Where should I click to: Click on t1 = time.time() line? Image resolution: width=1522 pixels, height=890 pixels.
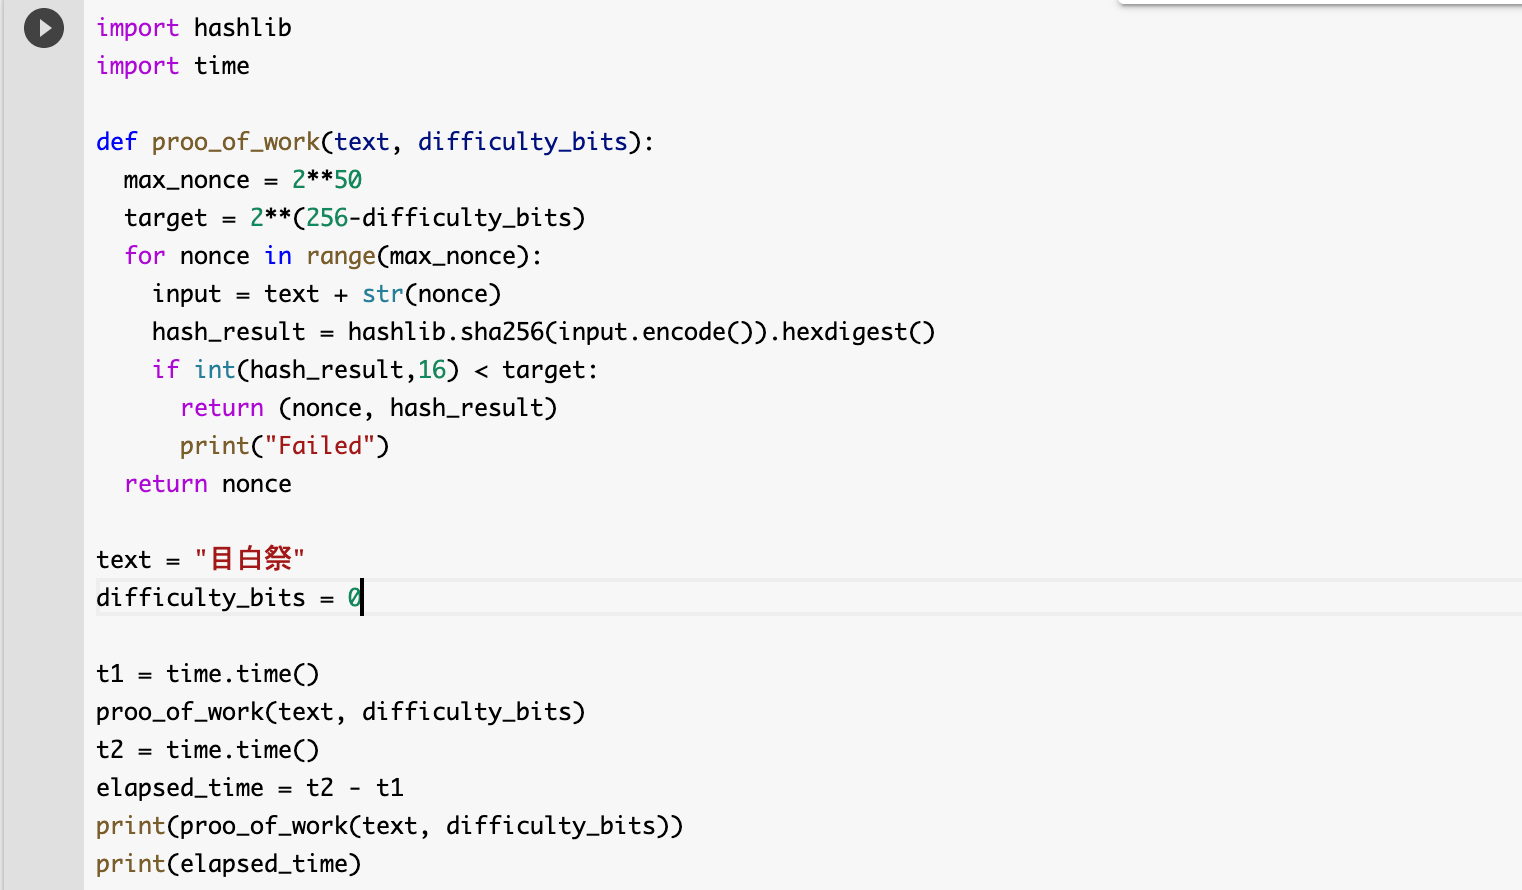[x=207, y=674]
